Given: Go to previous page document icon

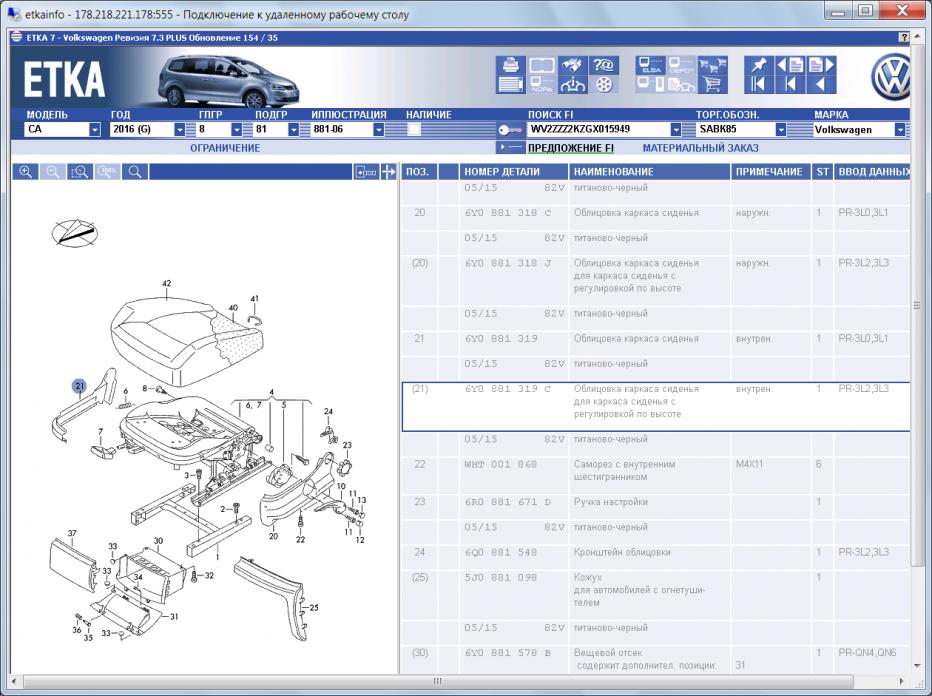Looking at the screenshot, I should click(x=791, y=65).
